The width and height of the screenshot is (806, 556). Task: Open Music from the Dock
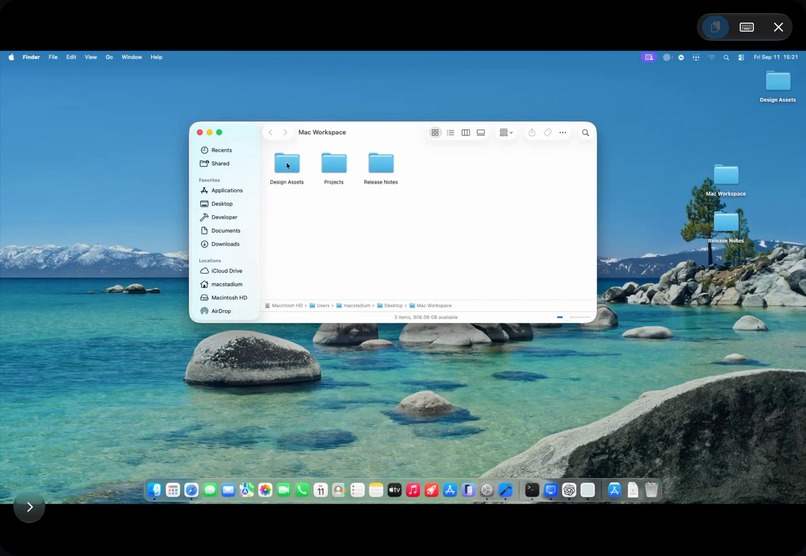(x=413, y=490)
